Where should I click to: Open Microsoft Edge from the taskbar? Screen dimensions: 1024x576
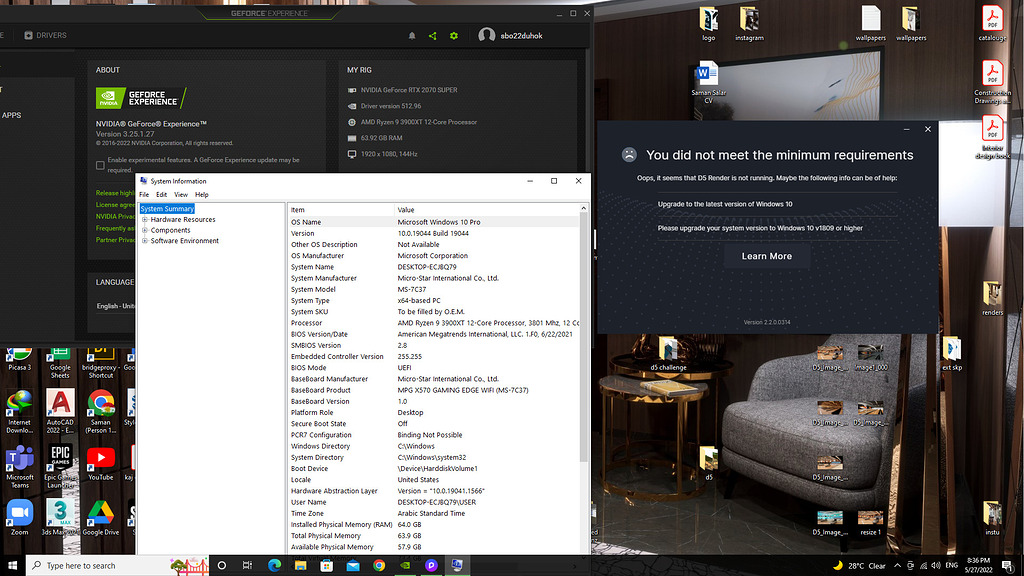click(274, 566)
